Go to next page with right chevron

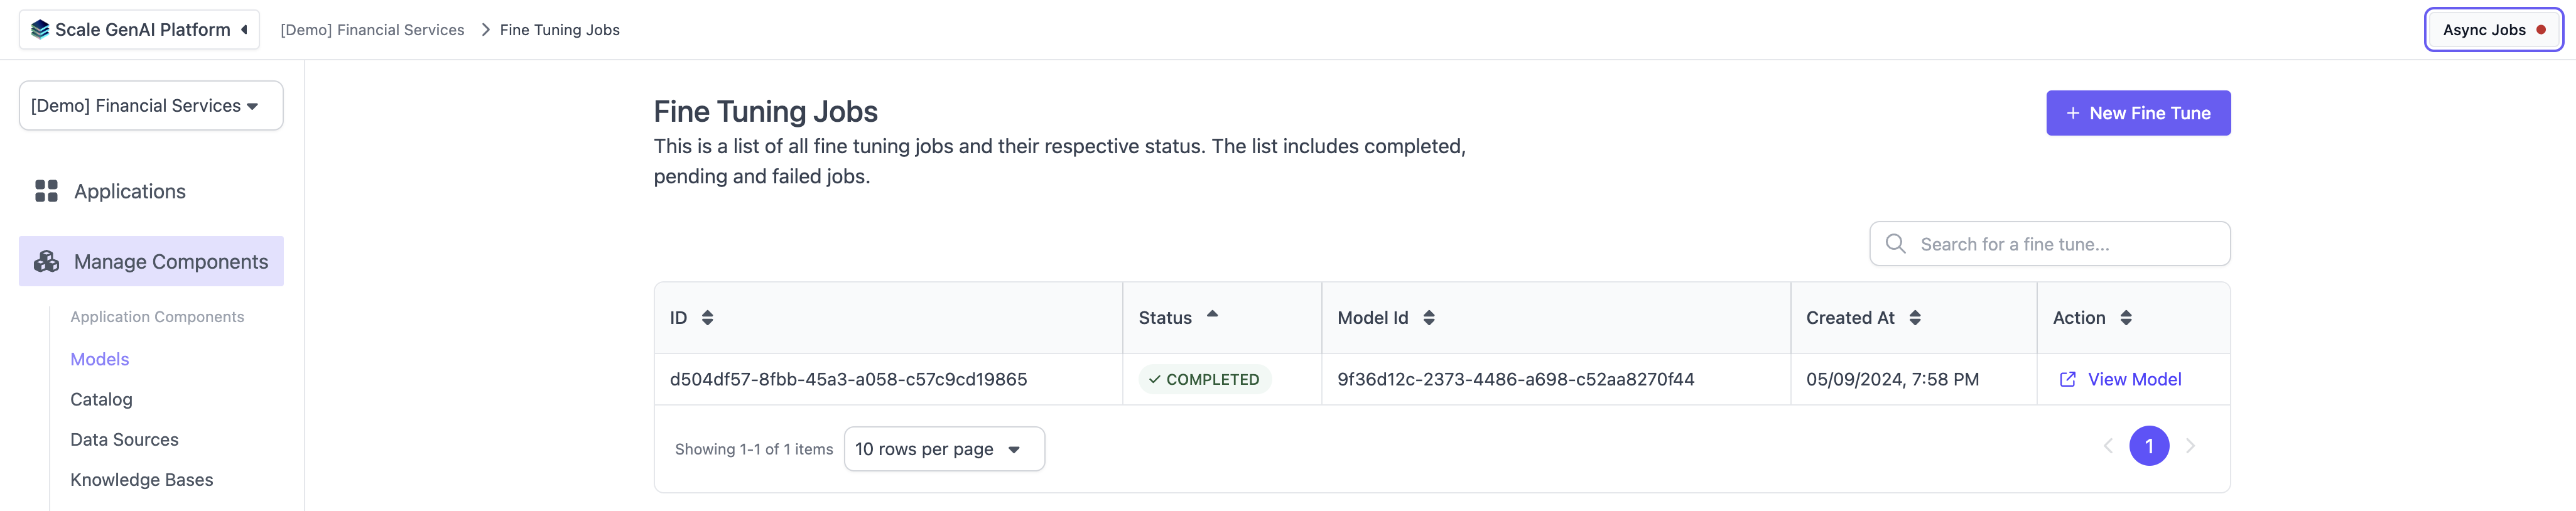tap(2190, 446)
